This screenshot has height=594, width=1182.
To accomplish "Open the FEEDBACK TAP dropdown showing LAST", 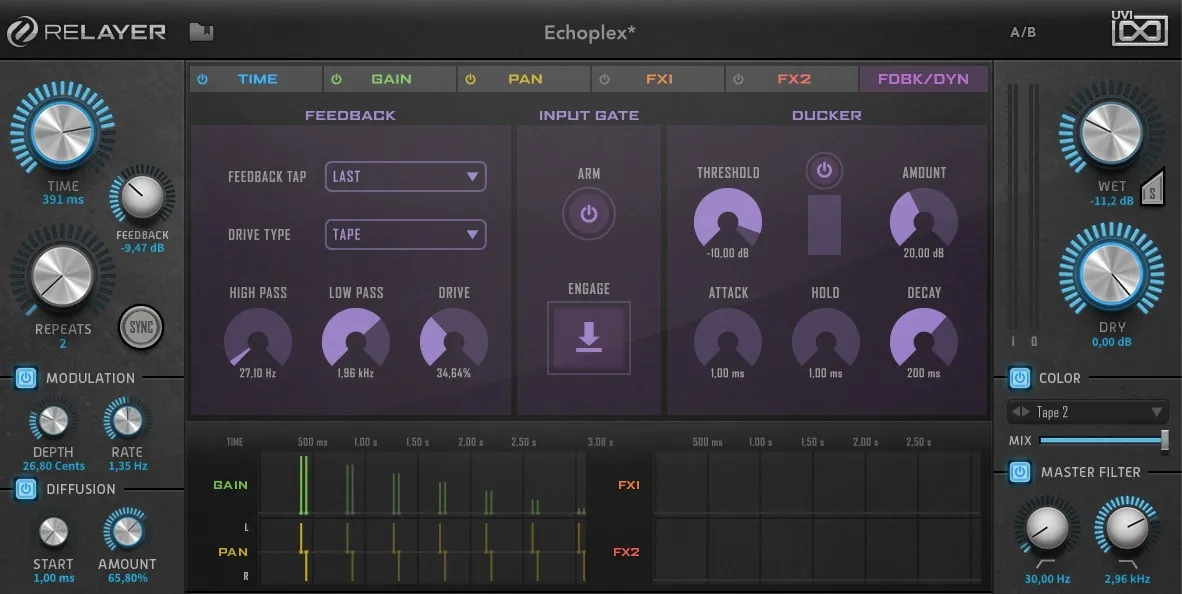I will coord(405,176).
